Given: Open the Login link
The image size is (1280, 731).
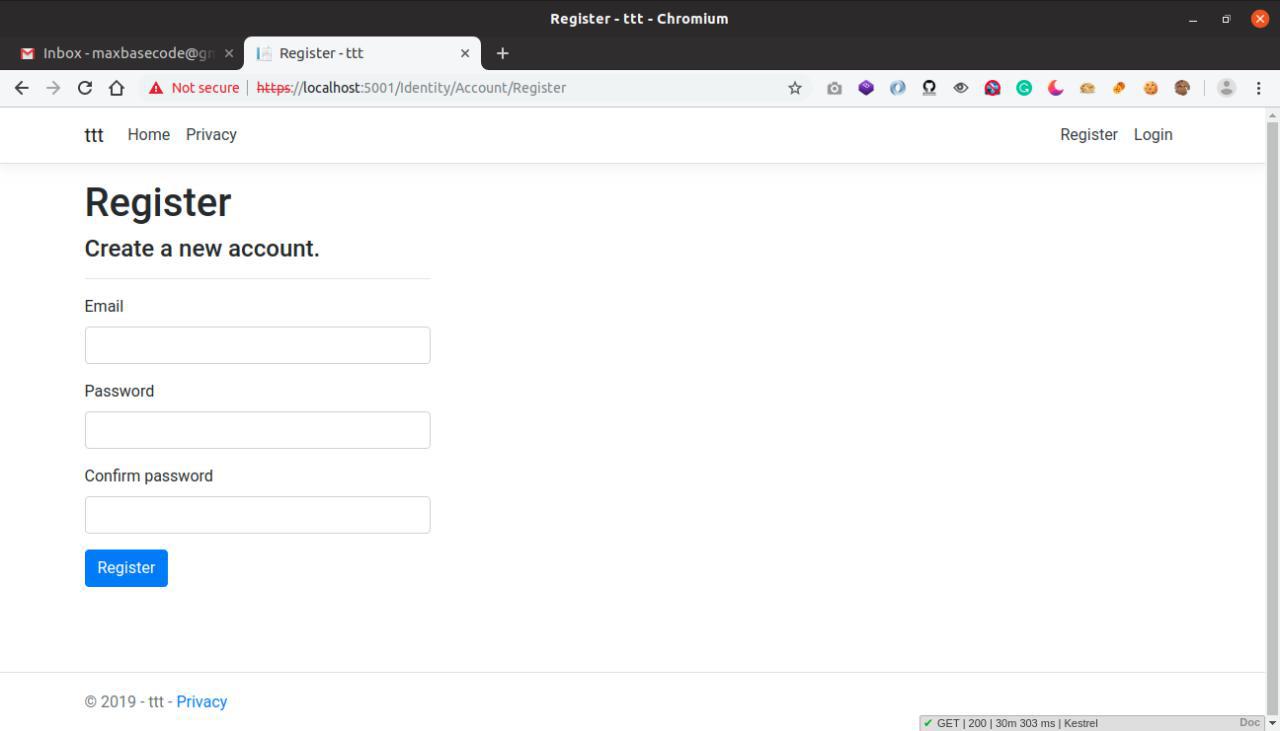Looking at the screenshot, I should click(x=1153, y=134).
